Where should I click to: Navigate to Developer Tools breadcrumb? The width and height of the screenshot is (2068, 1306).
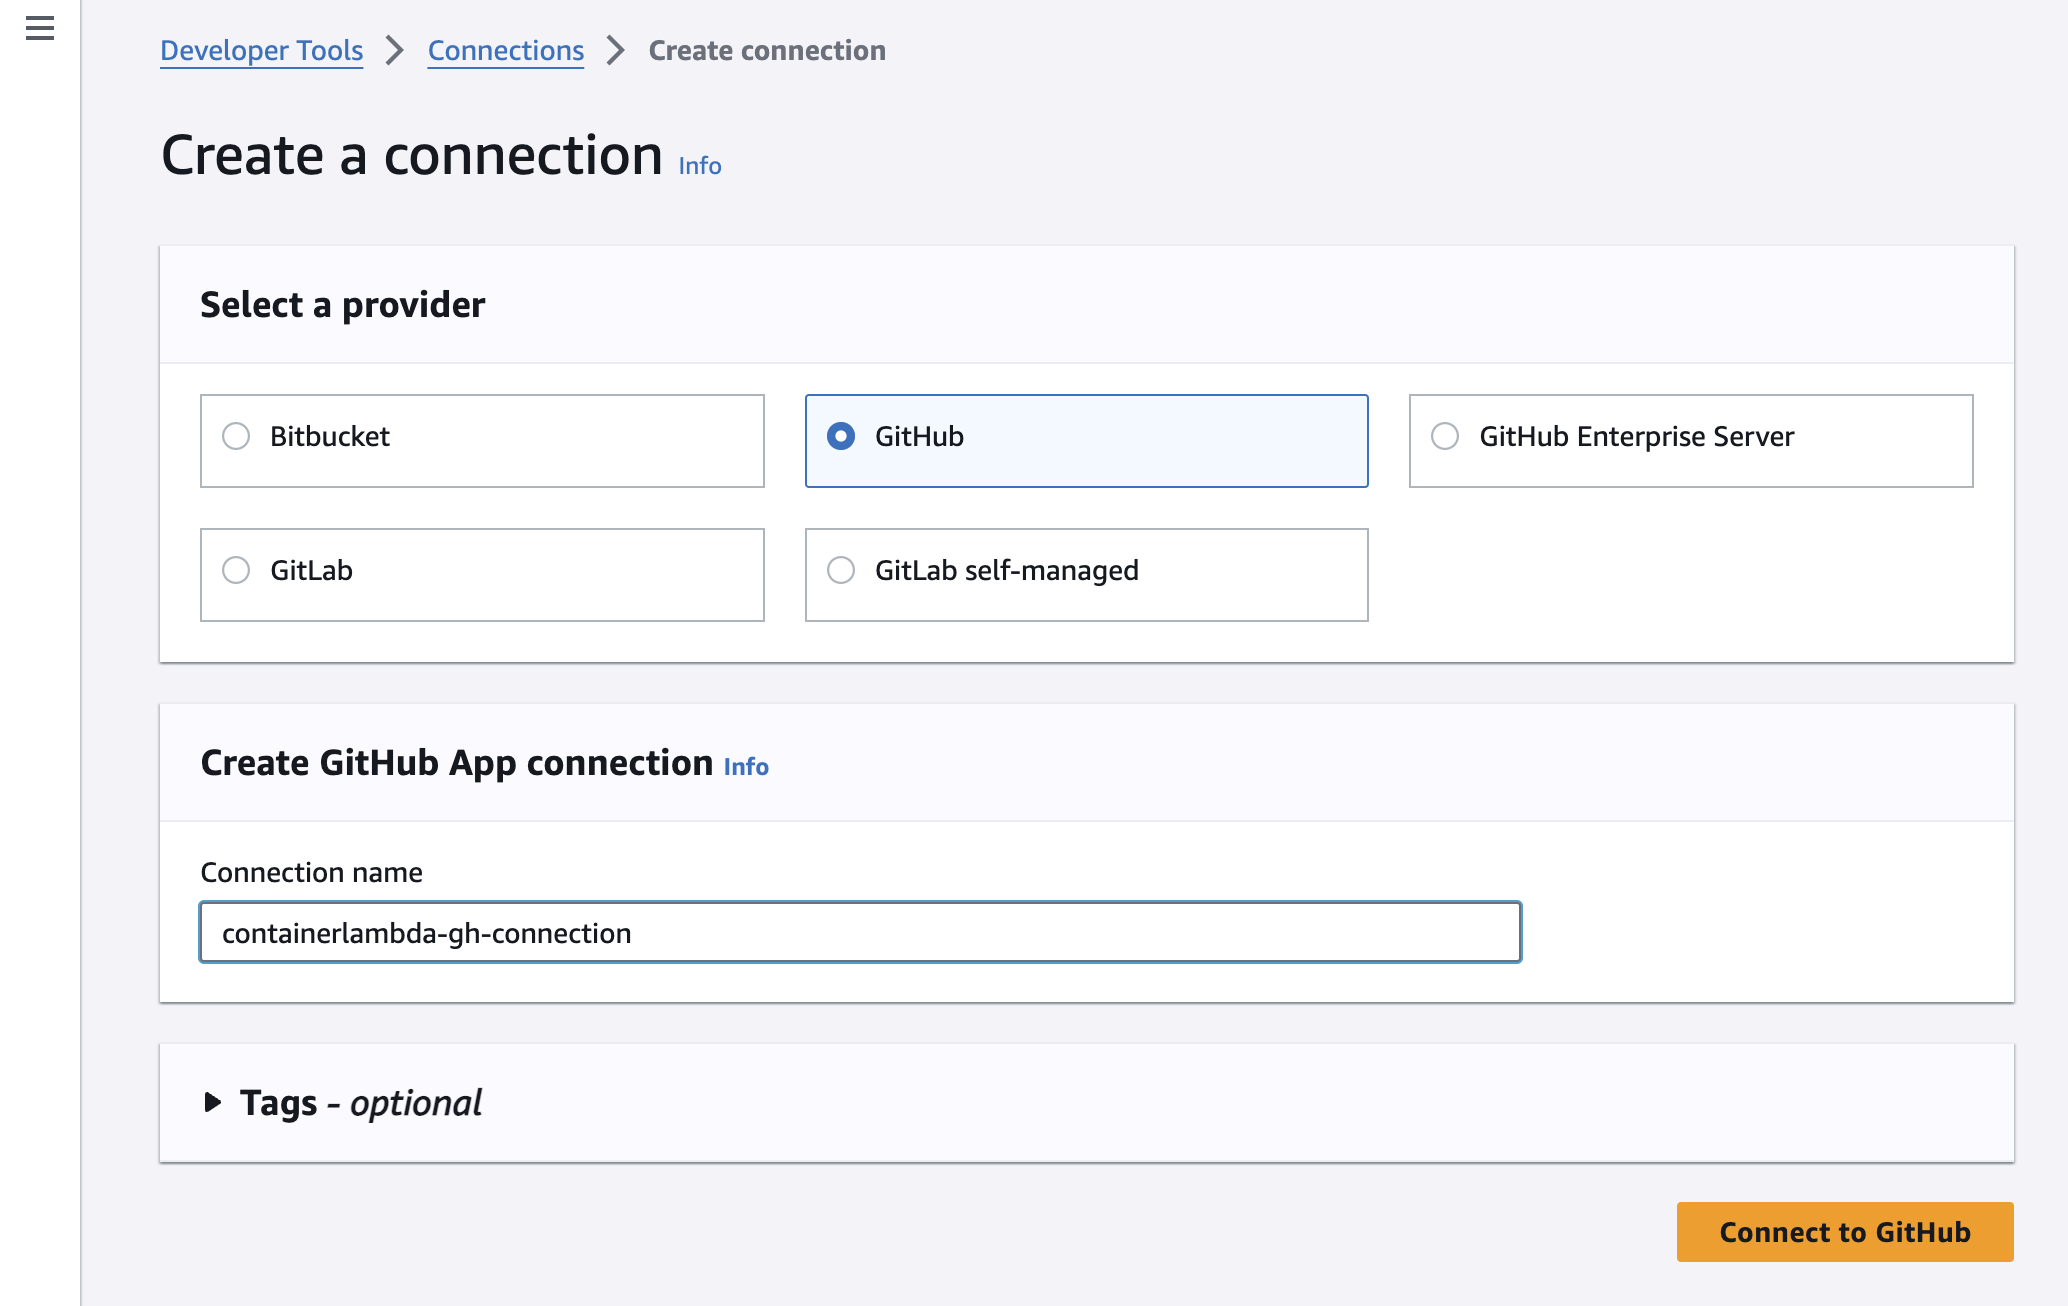(x=261, y=50)
